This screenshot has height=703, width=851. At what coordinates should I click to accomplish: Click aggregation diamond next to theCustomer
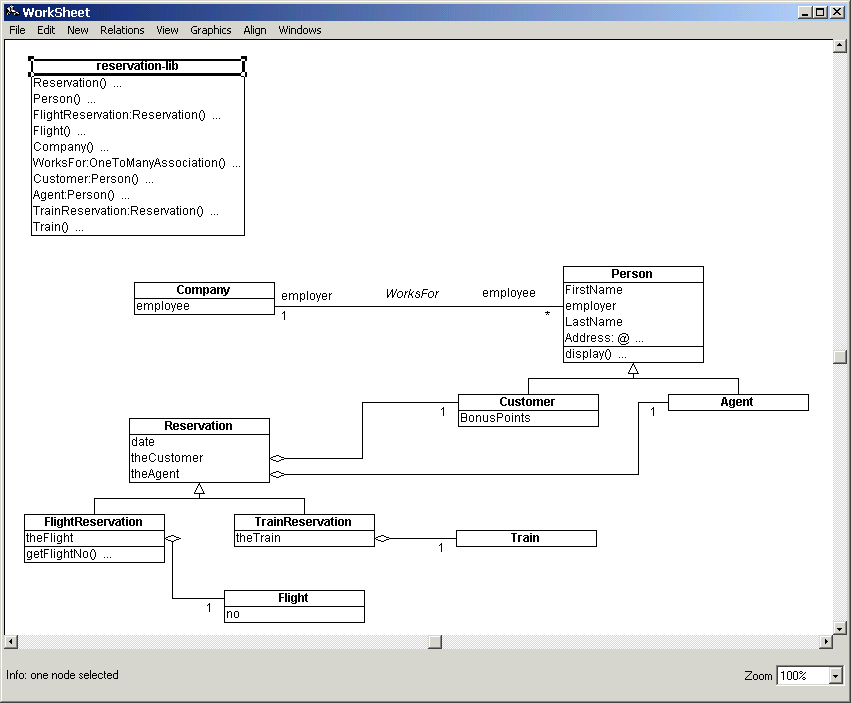pos(278,458)
